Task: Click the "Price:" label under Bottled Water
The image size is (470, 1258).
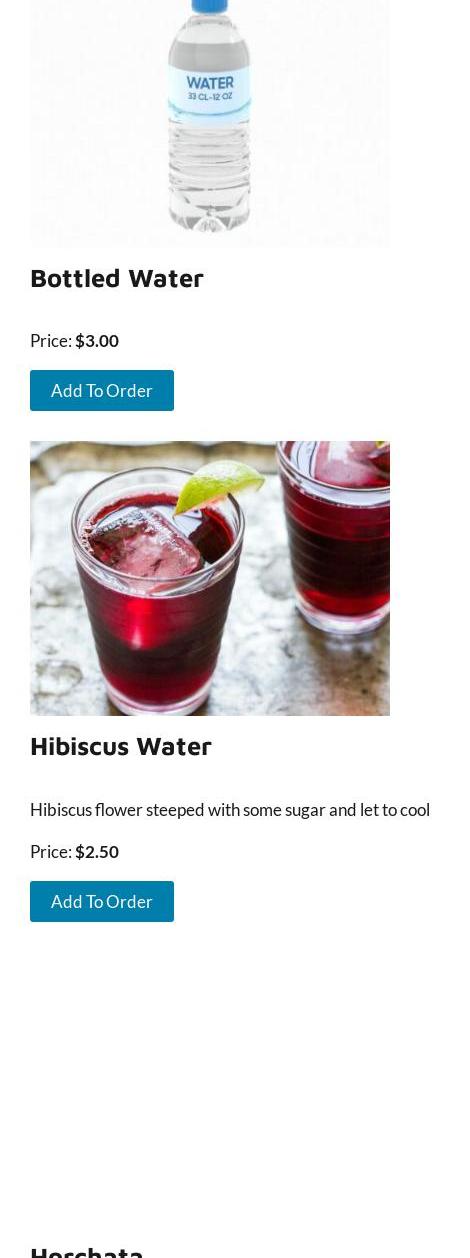Action: [x=51, y=341]
